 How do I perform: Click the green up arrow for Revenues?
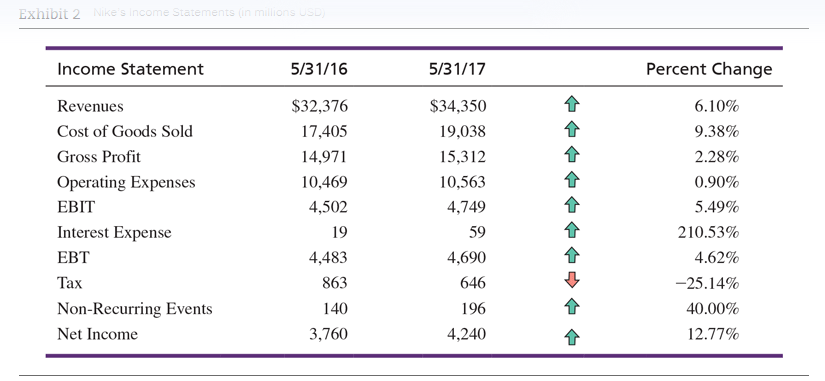(x=571, y=105)
